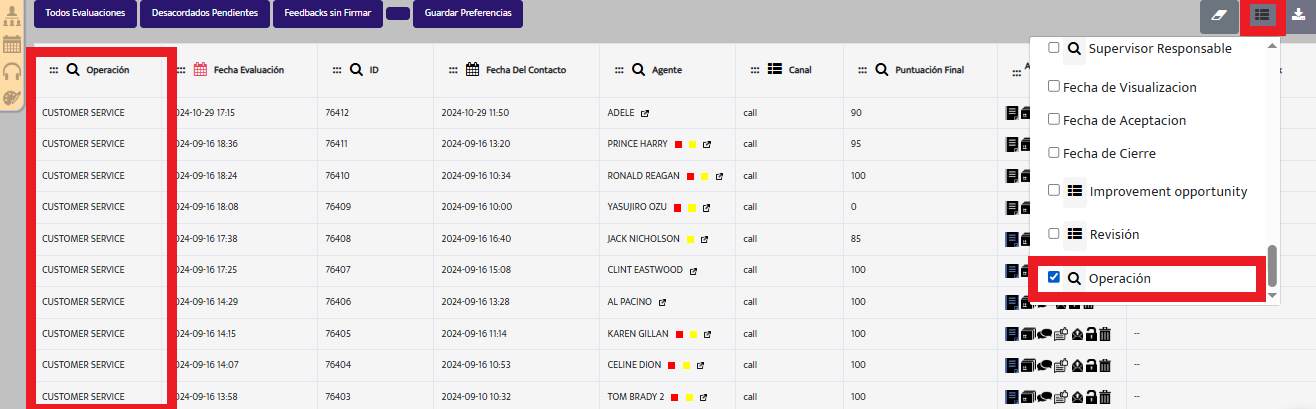Image resolution: width=1316 pixels, height=409 pixels.
Task: Open CLINT EASTWOOD external link icon
Action: pyautogui.click(x=694, y=270)
